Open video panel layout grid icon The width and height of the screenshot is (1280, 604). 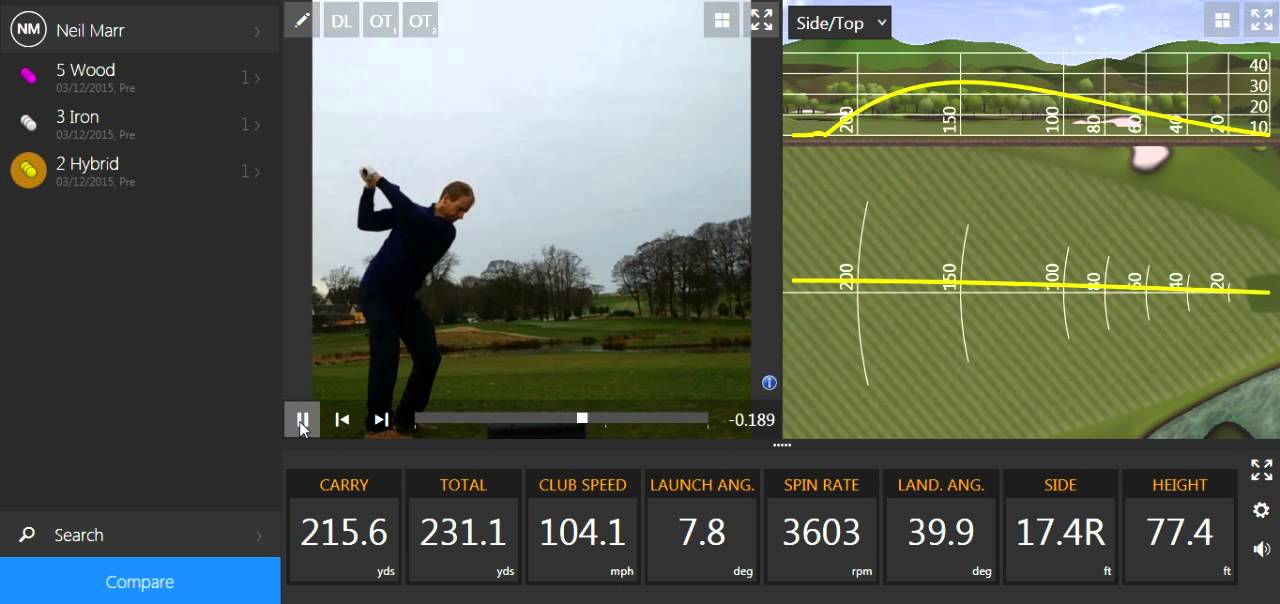click(x=721, y=20)
